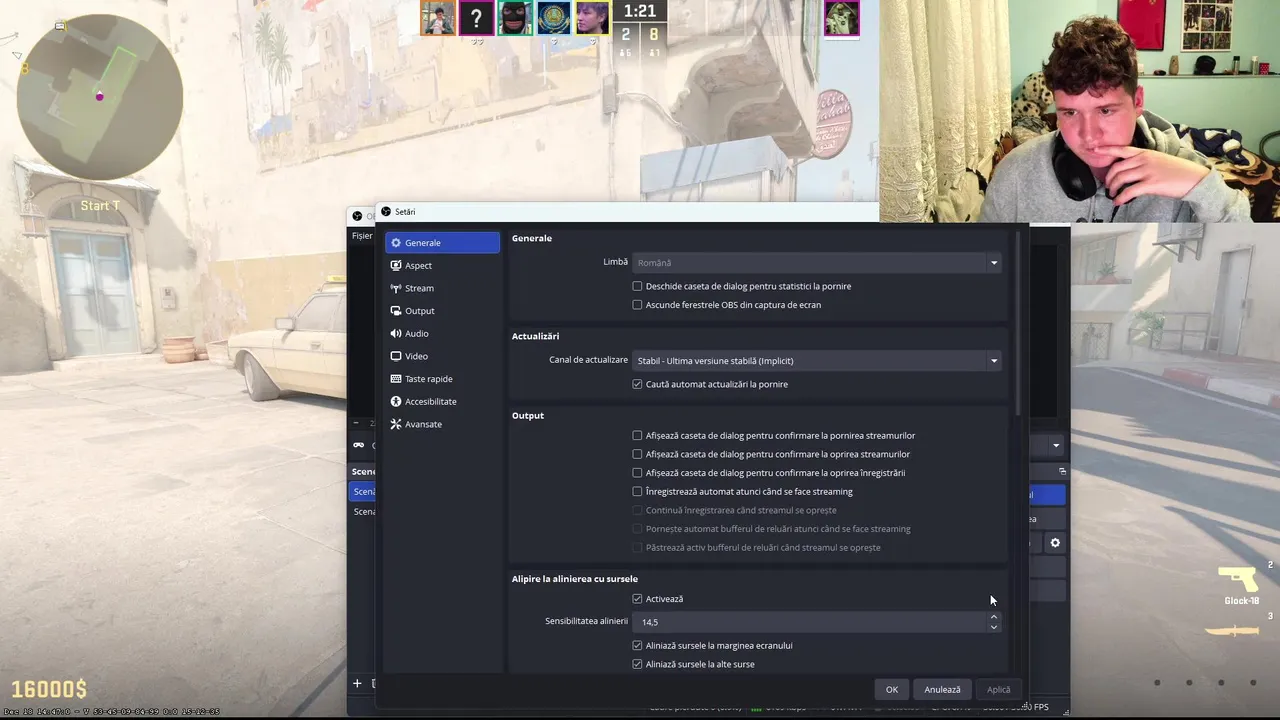The image size is (1280, 720).
Task: Cancel changes with the Anulează button
Action: [942, 689]
